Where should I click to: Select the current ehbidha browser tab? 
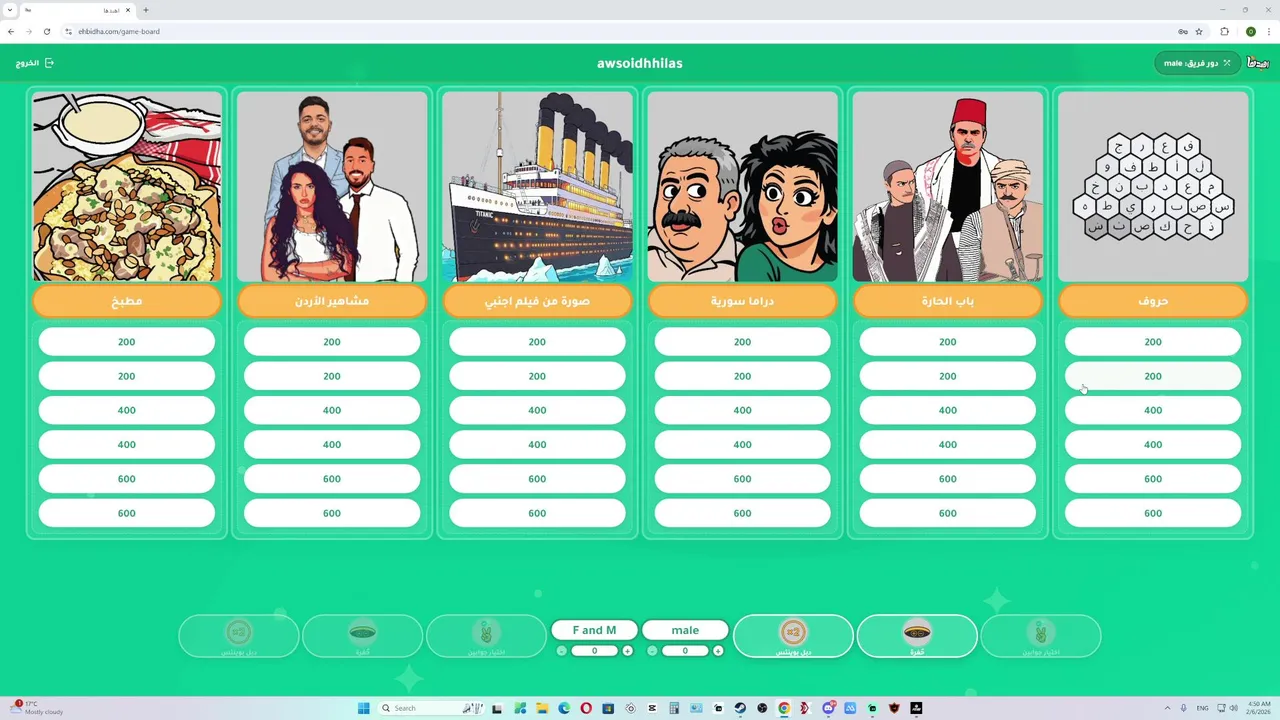[77, 10]
